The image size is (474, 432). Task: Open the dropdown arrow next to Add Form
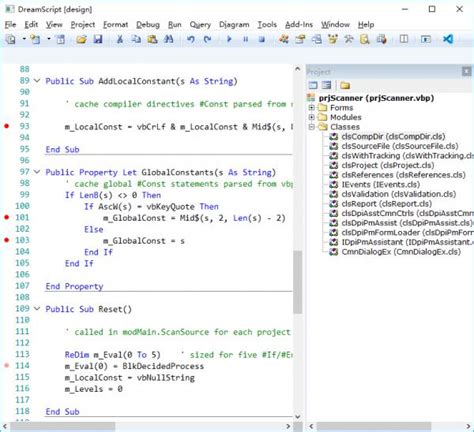[49, 39]
